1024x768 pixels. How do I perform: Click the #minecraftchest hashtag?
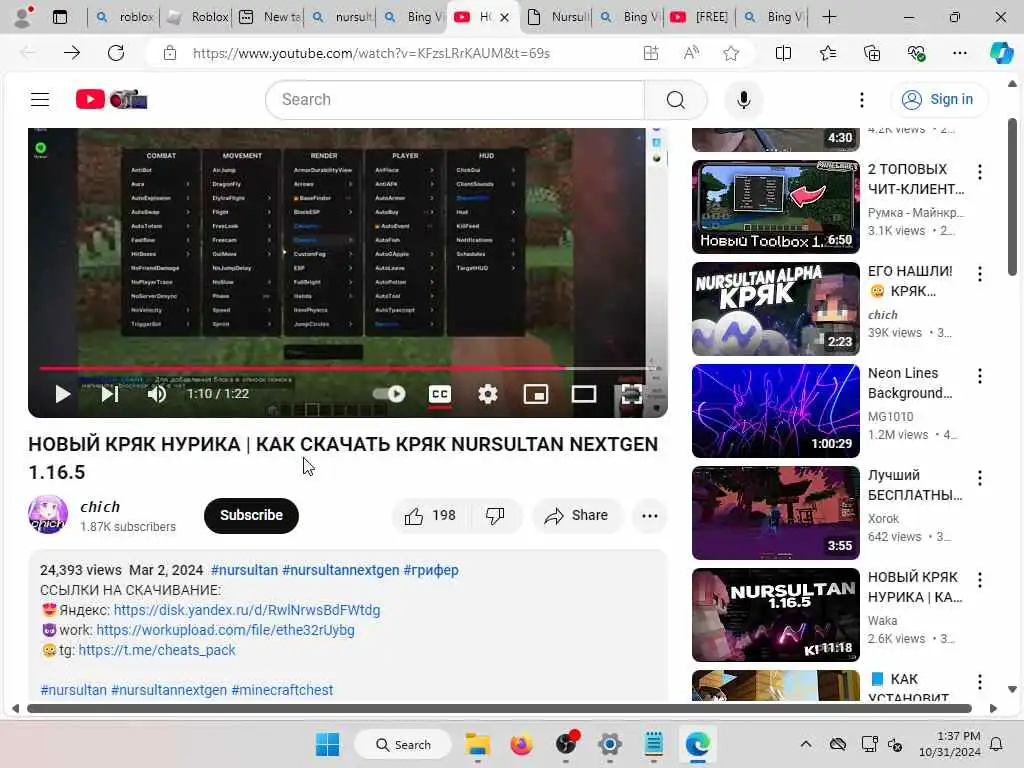(x=282, y=690)
